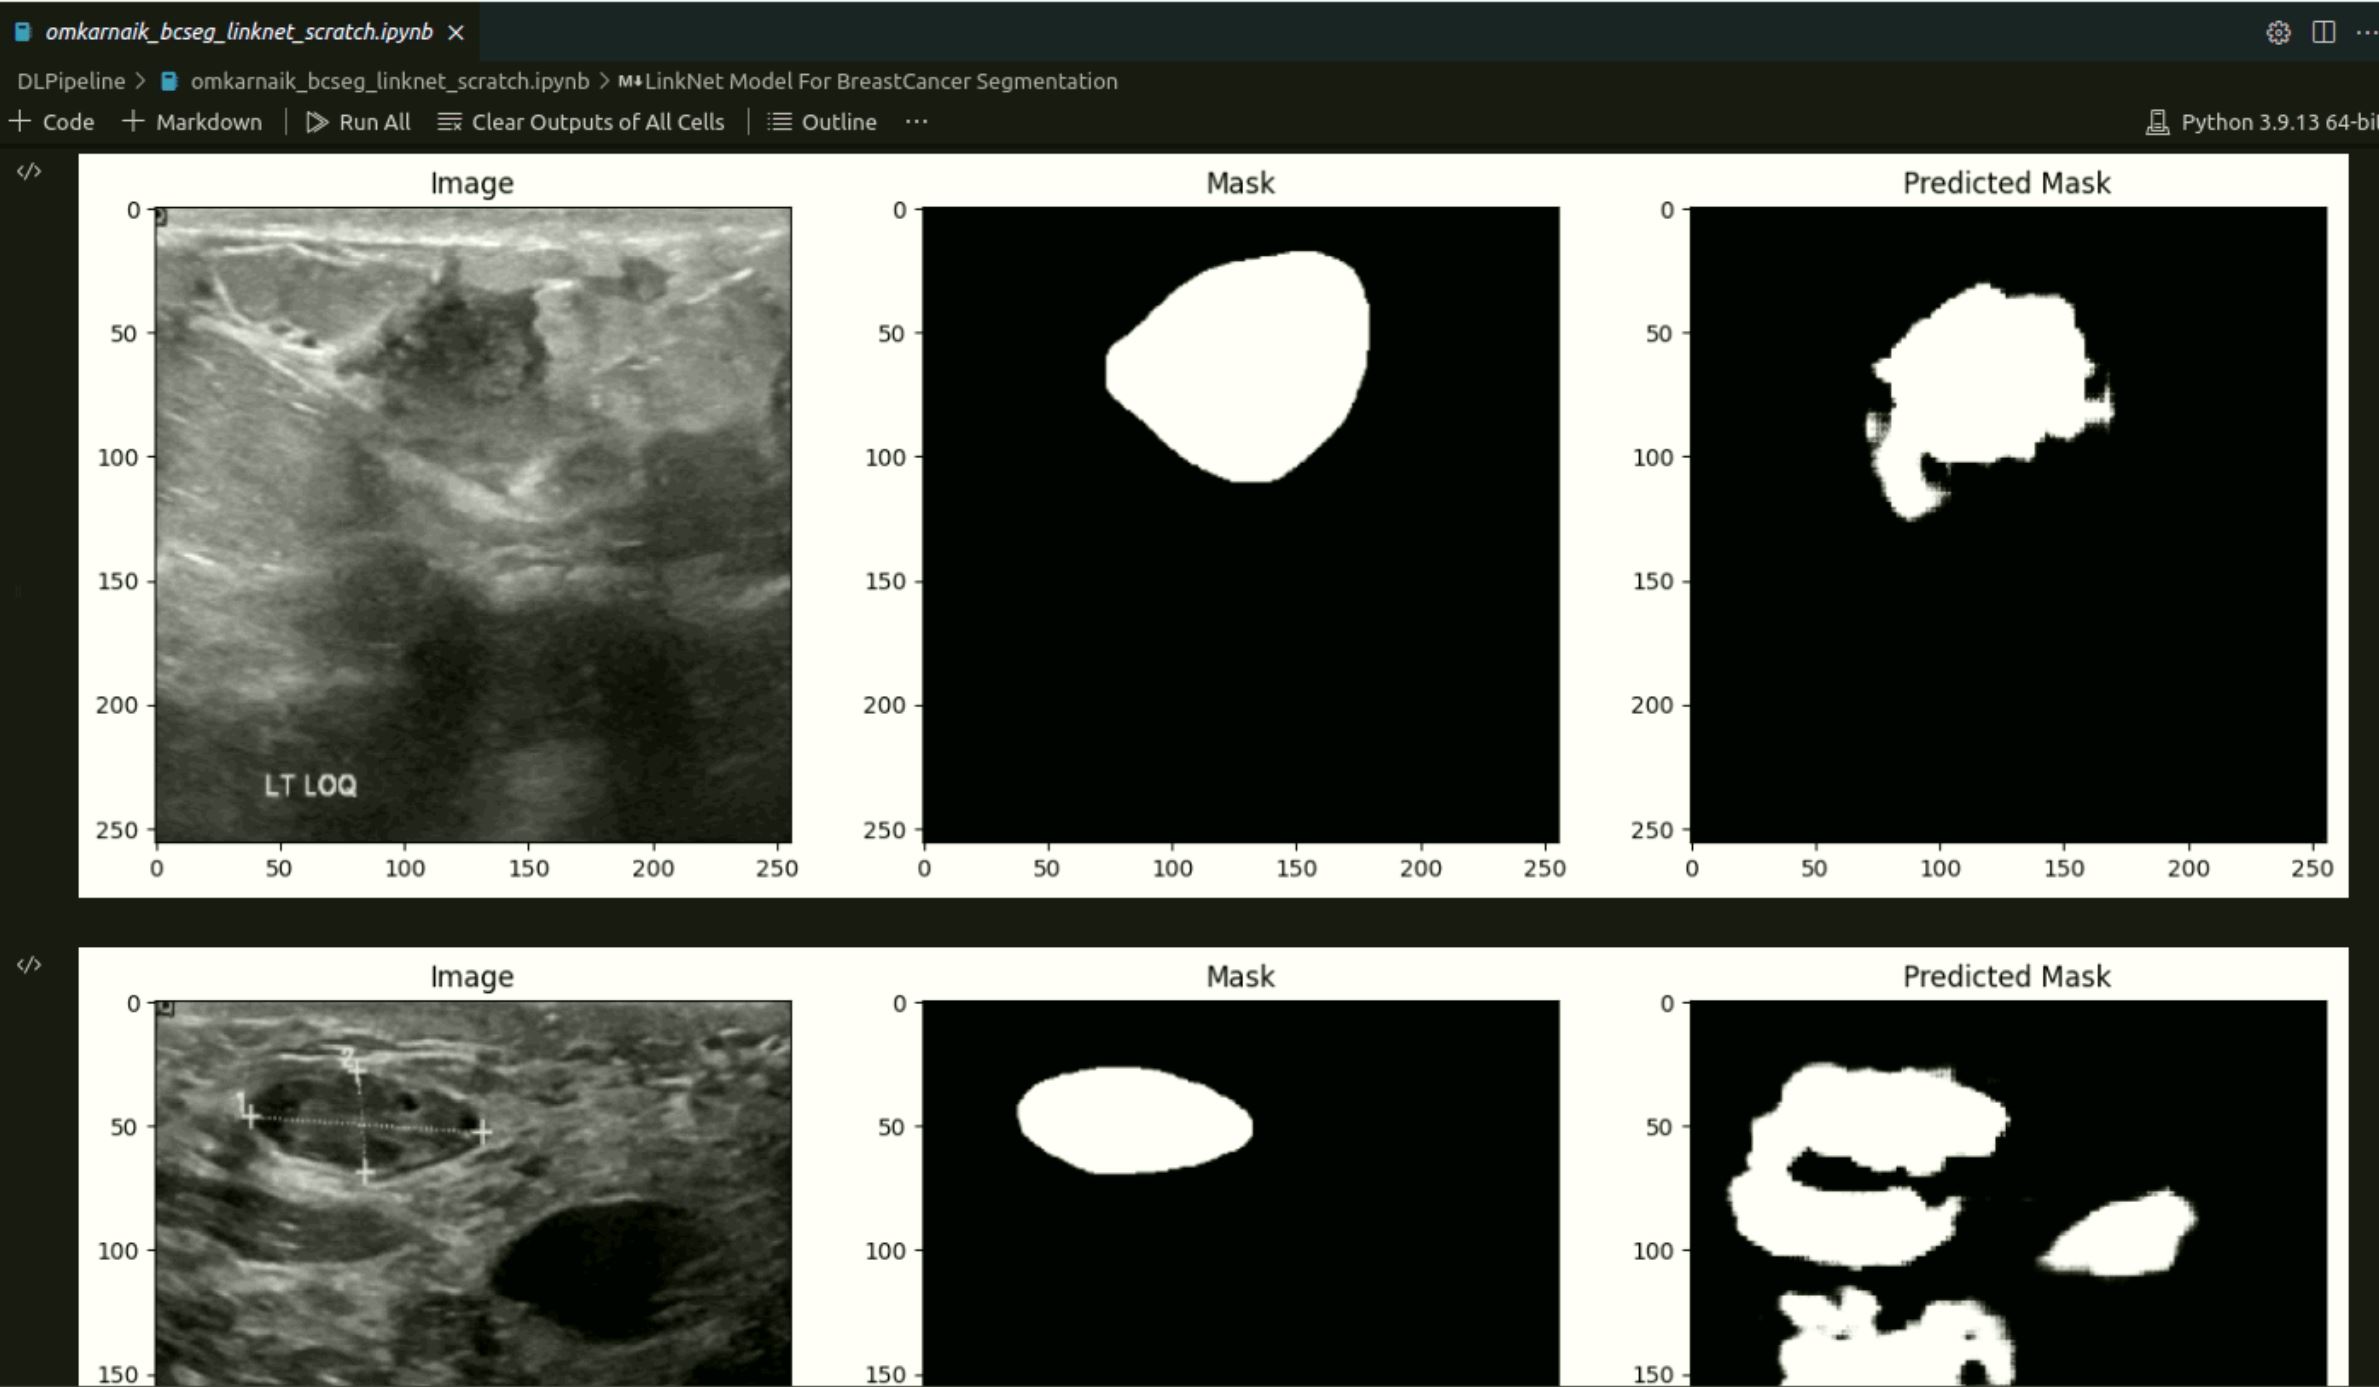This screenshot has width=2379, height=1387.
Task: Click first output cell's mimetype icon
Action: [x=29, y=172]
